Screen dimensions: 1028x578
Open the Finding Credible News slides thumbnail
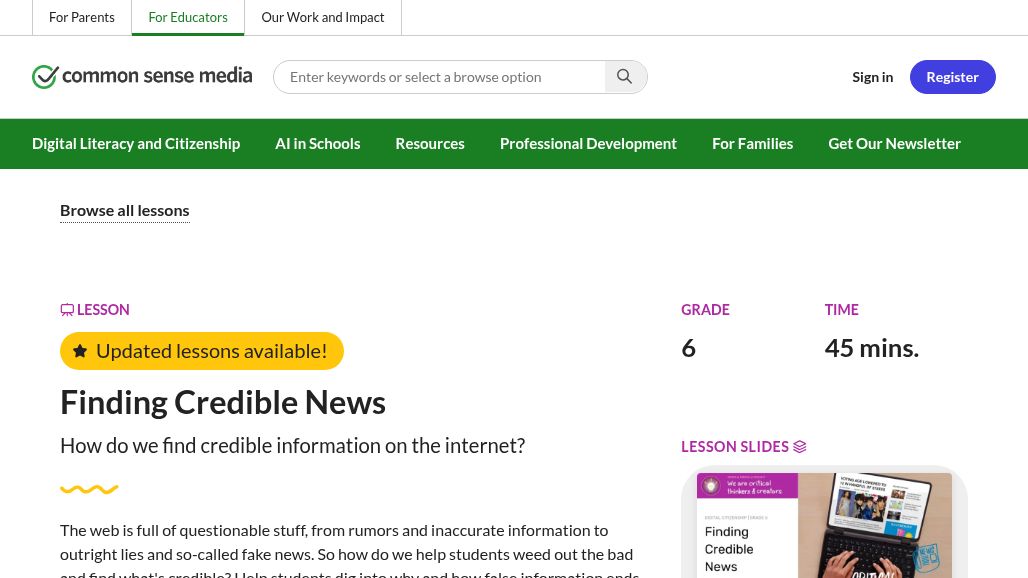(x=824, y=524)
